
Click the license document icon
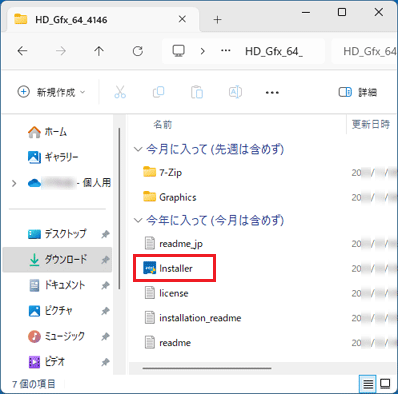[x=150, y=293]
